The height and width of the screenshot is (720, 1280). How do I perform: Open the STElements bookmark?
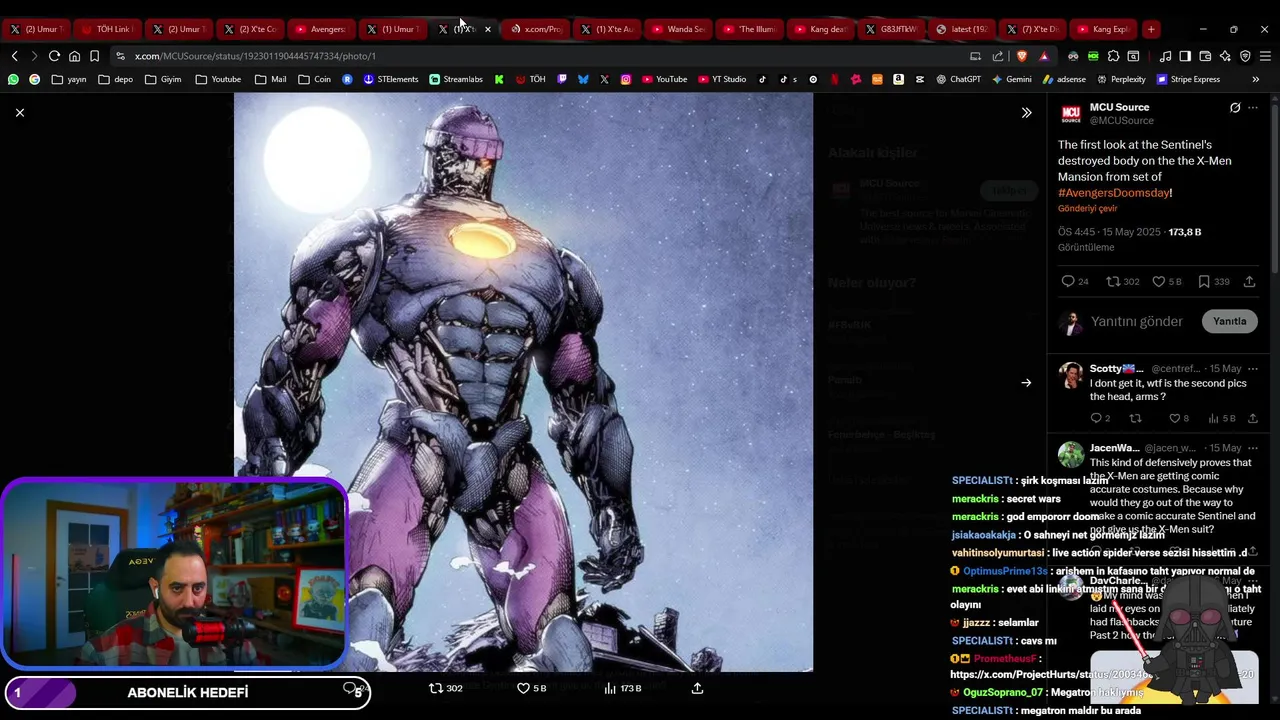[x=391, y=79]
